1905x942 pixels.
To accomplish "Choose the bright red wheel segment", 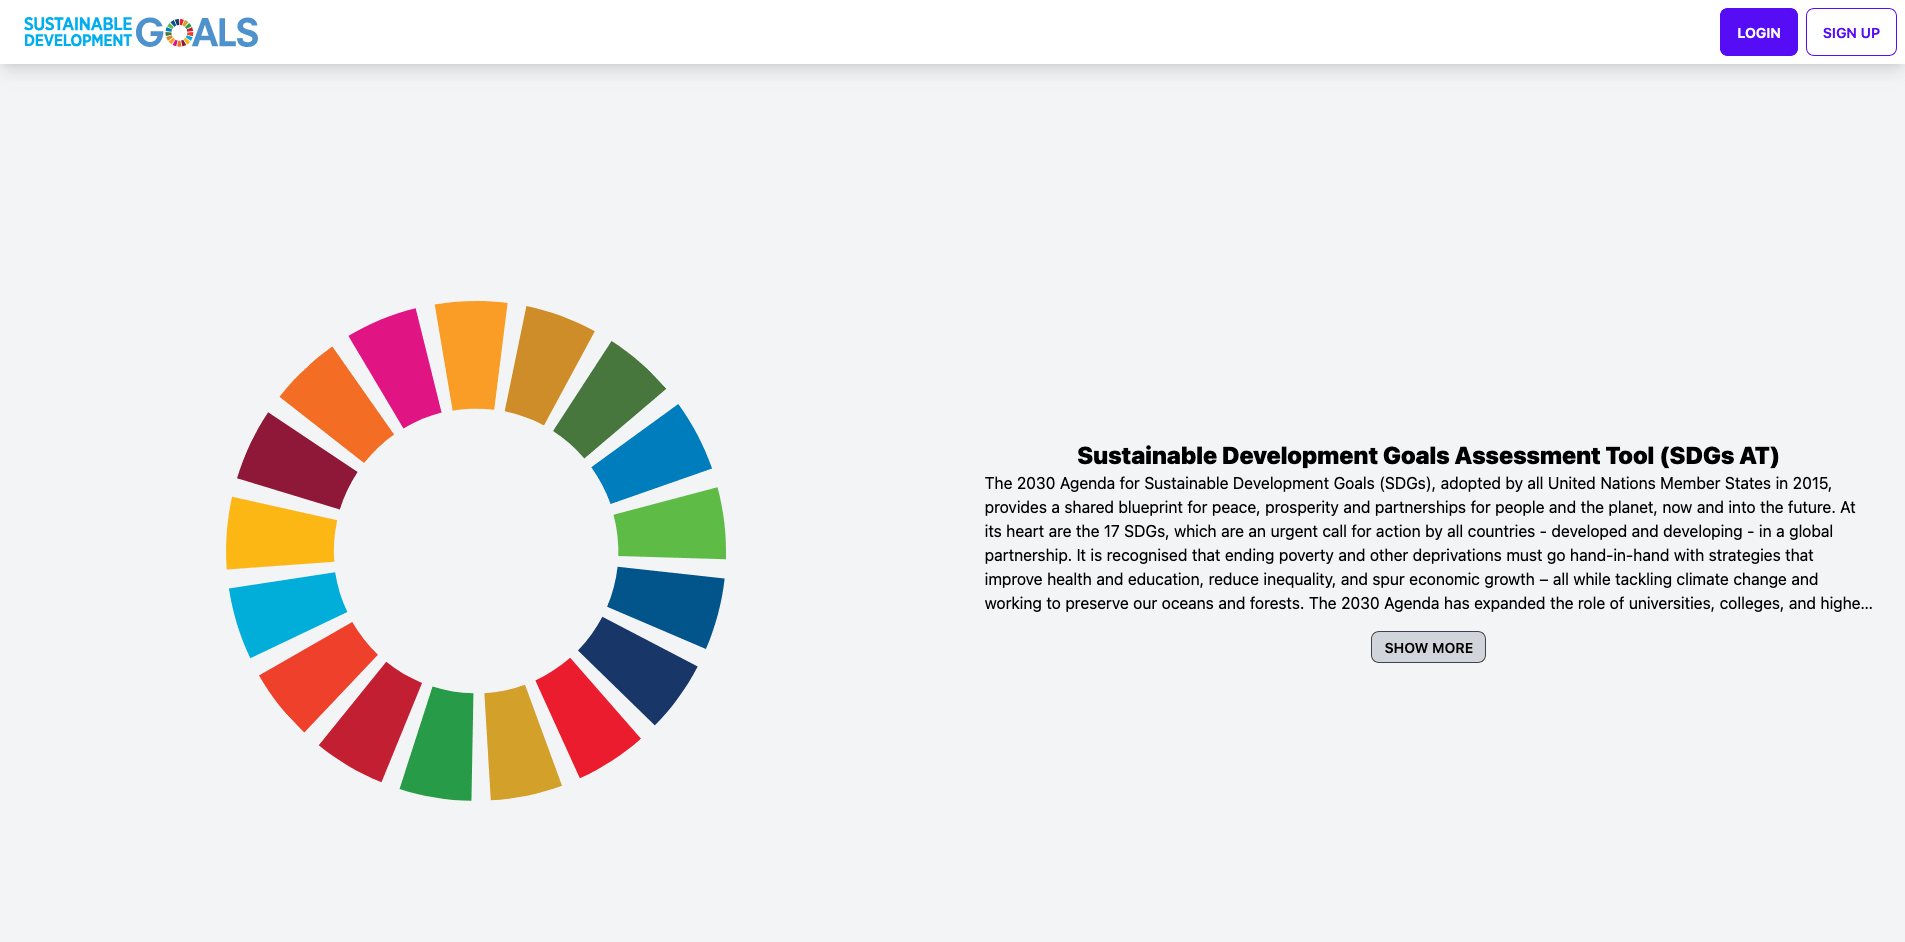I will click(x=587, y=716).
